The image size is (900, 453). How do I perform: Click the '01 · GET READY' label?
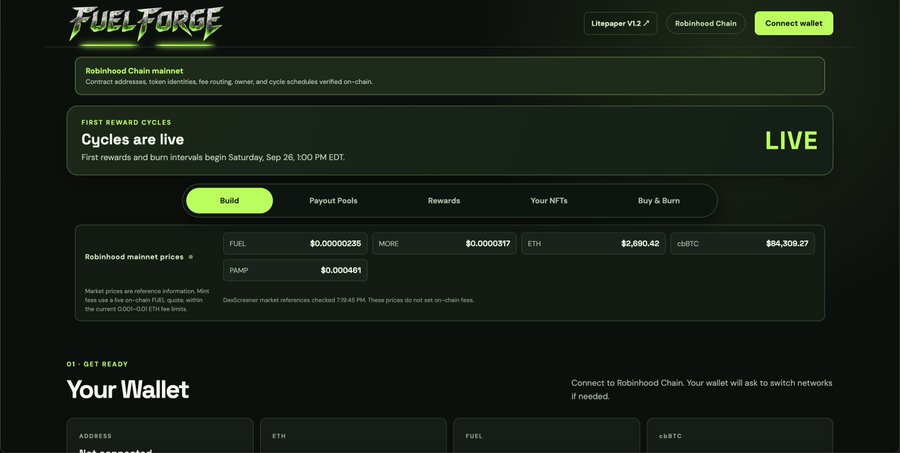[x=97, y=364]
